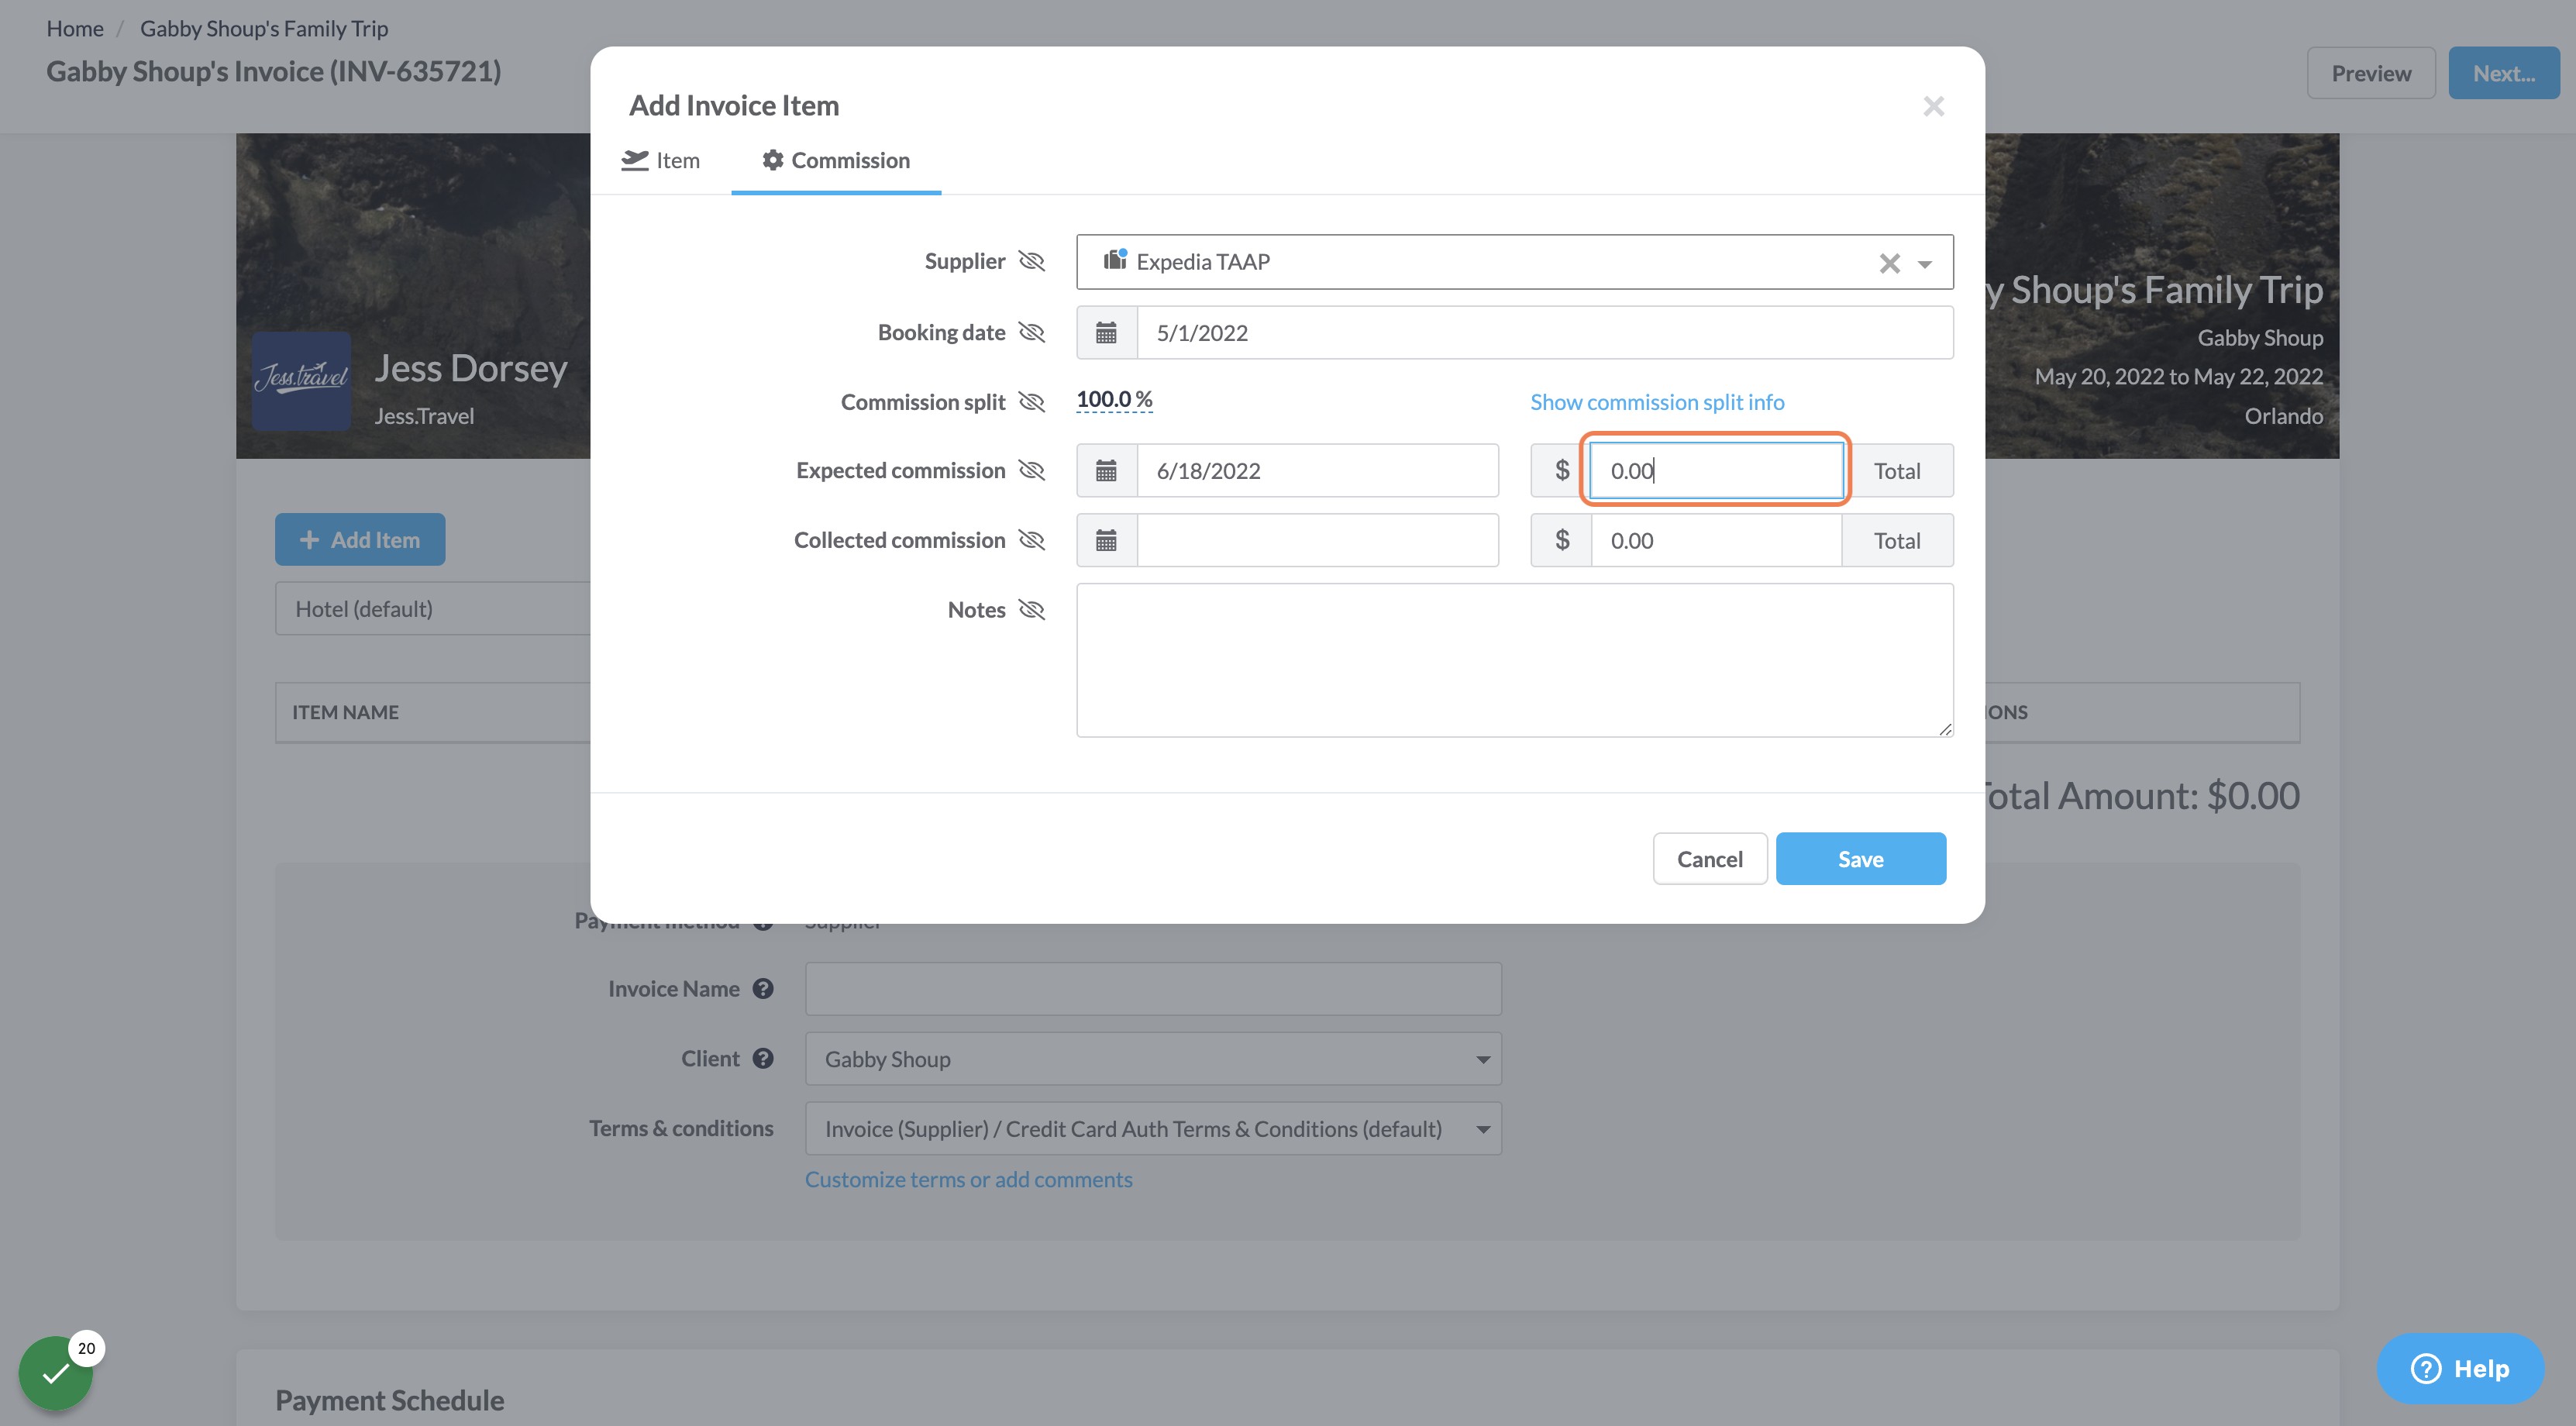Toggle visibility eye icon next to Booking date
2576x1426 pixels.
click(x=1031, y=332)
